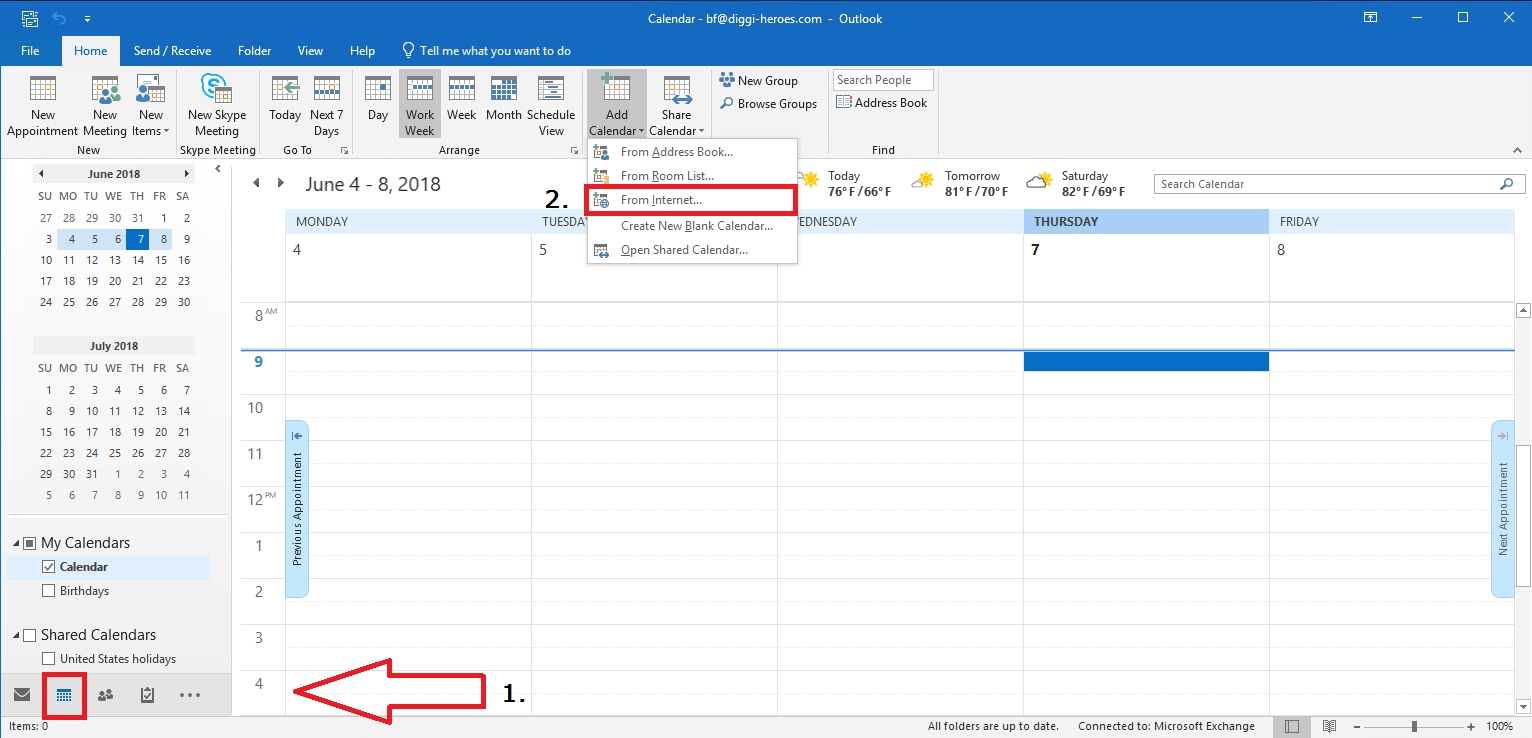Choose From Room List menu entry

point(692,176)
